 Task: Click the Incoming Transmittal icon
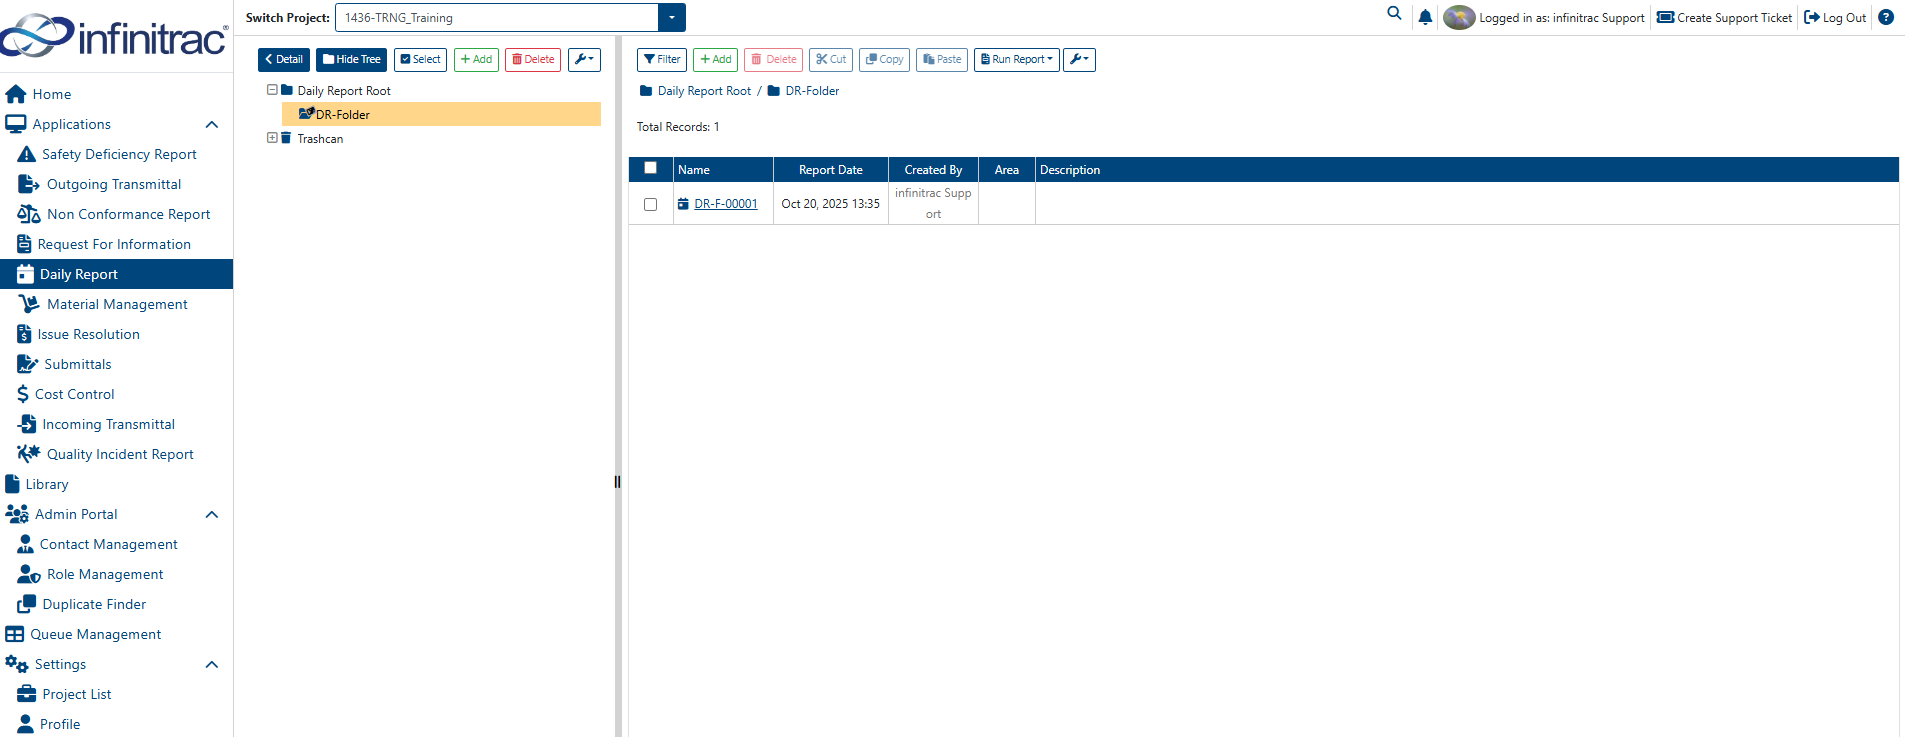(x=27, y=424)
